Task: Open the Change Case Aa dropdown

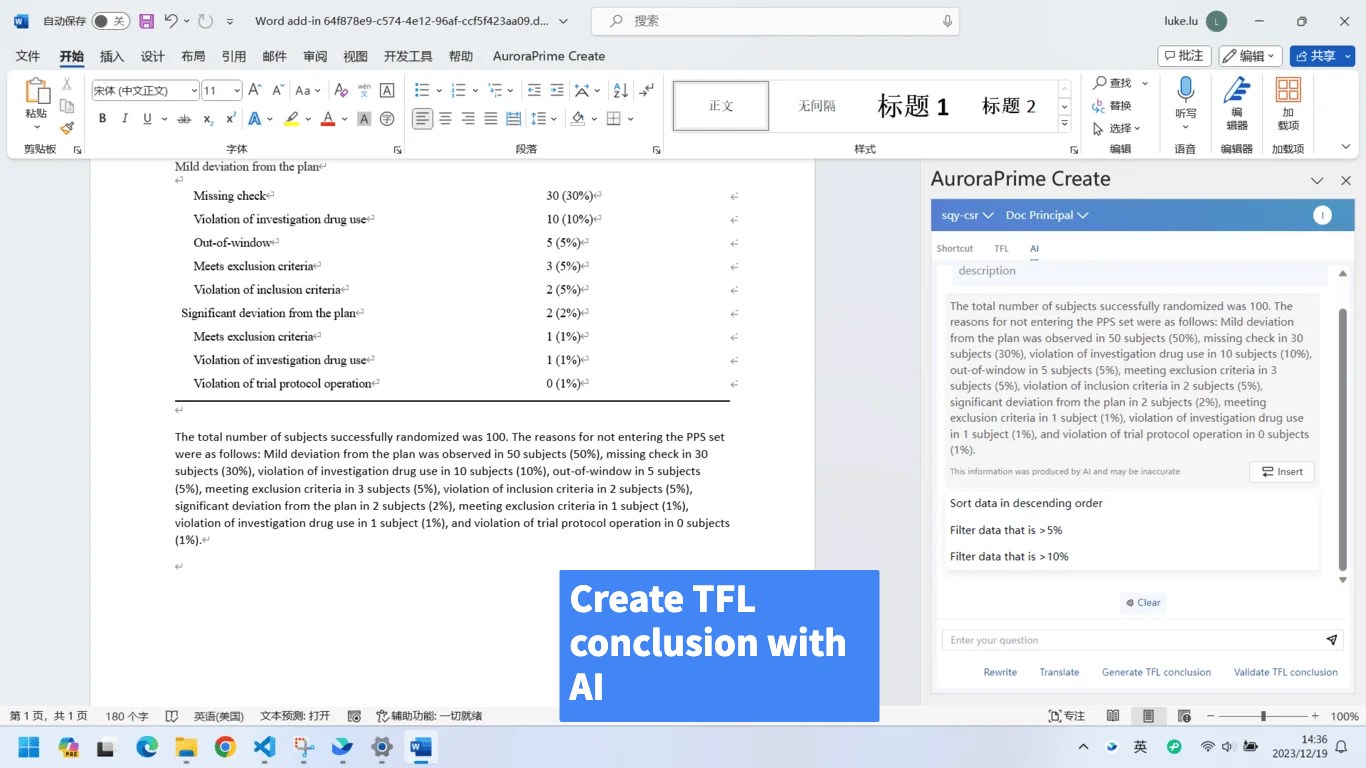Action: tap(308, 90)
